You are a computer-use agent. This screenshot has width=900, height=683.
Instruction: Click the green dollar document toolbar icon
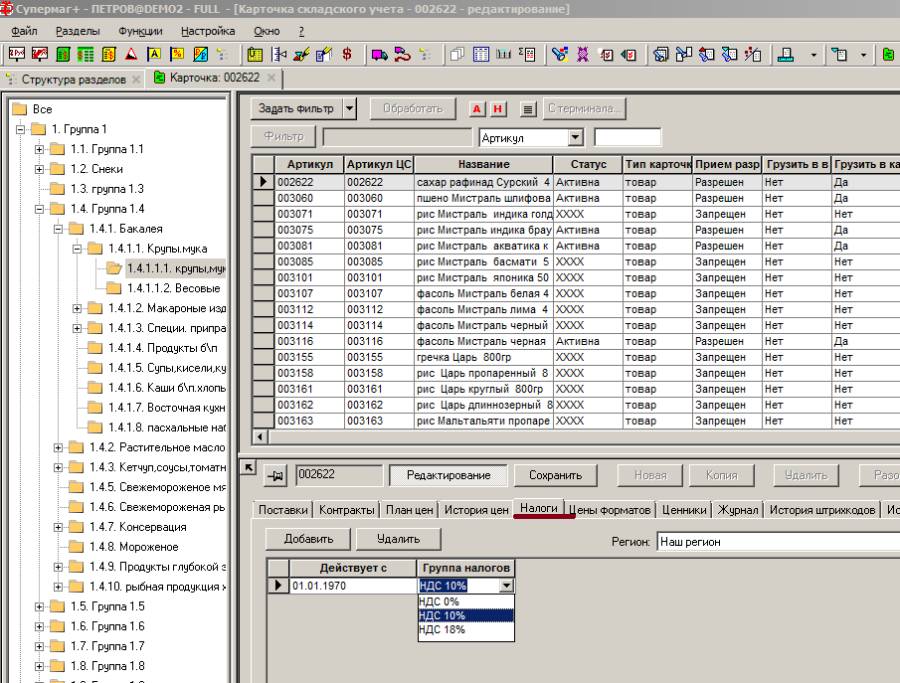63,55
